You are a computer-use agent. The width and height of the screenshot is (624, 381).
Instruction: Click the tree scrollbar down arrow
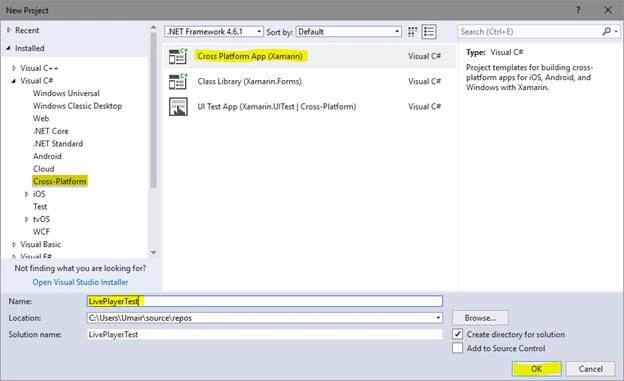[153, 252]
